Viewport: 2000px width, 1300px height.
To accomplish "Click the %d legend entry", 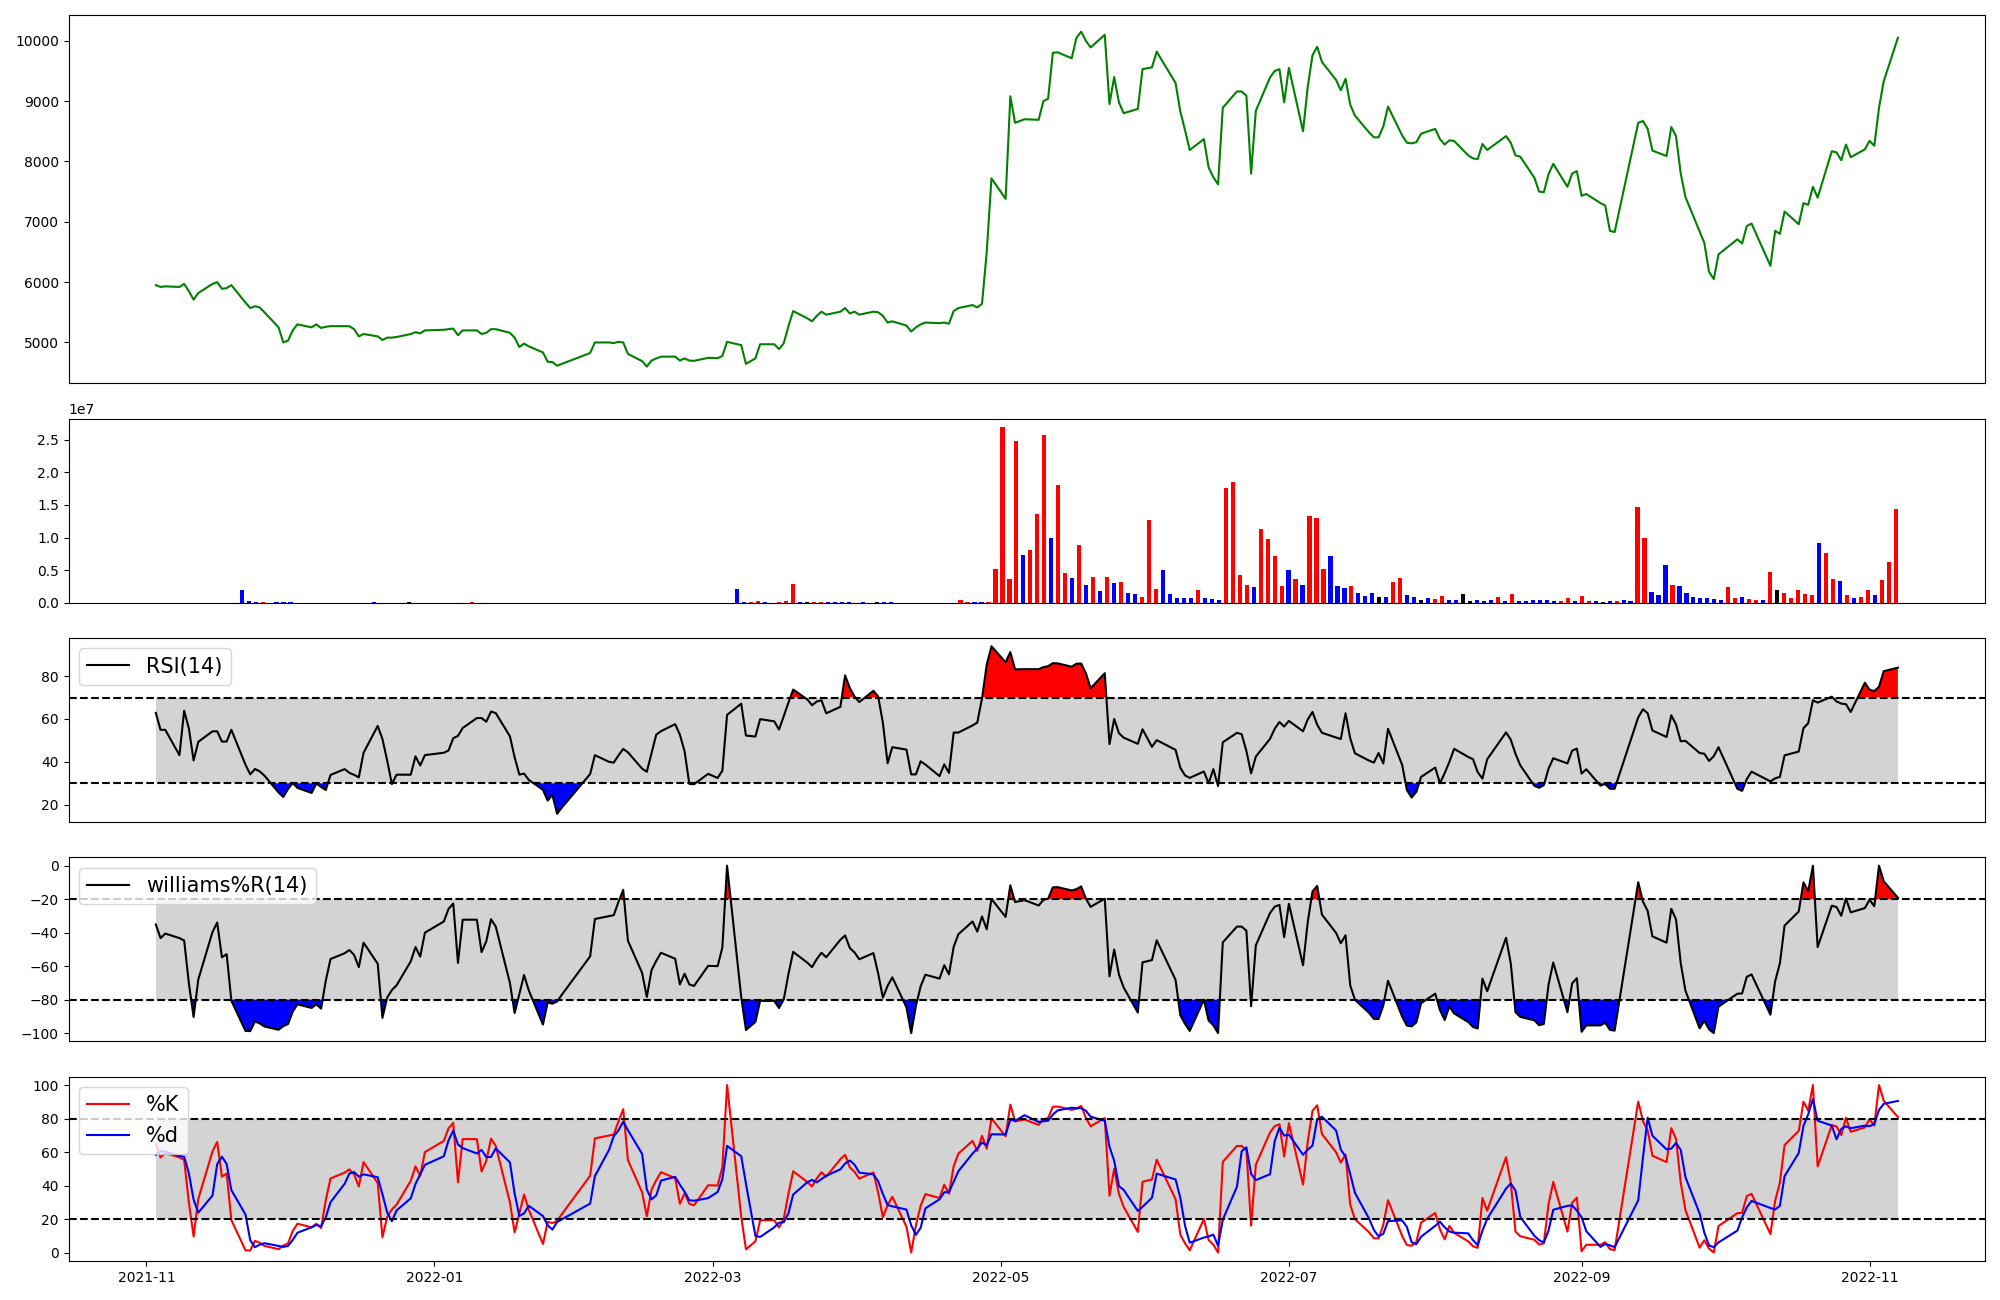I will [162, 1135].
